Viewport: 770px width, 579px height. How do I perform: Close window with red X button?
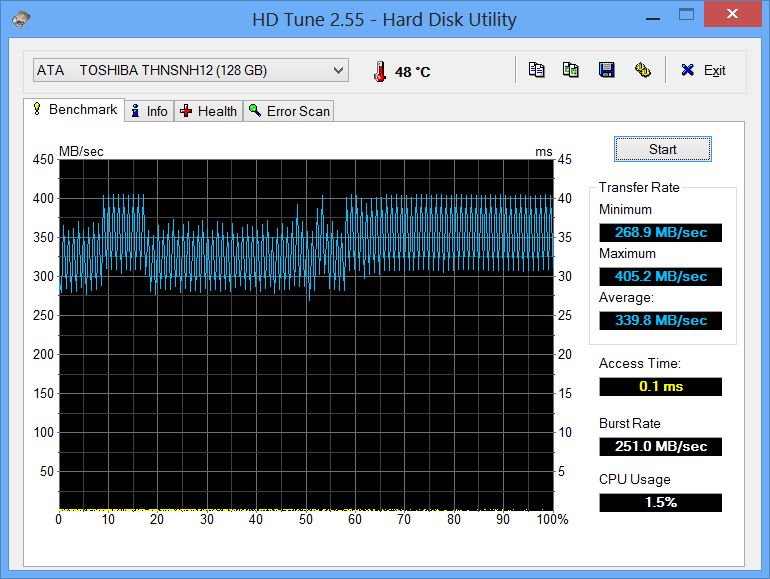pos(732,14)
